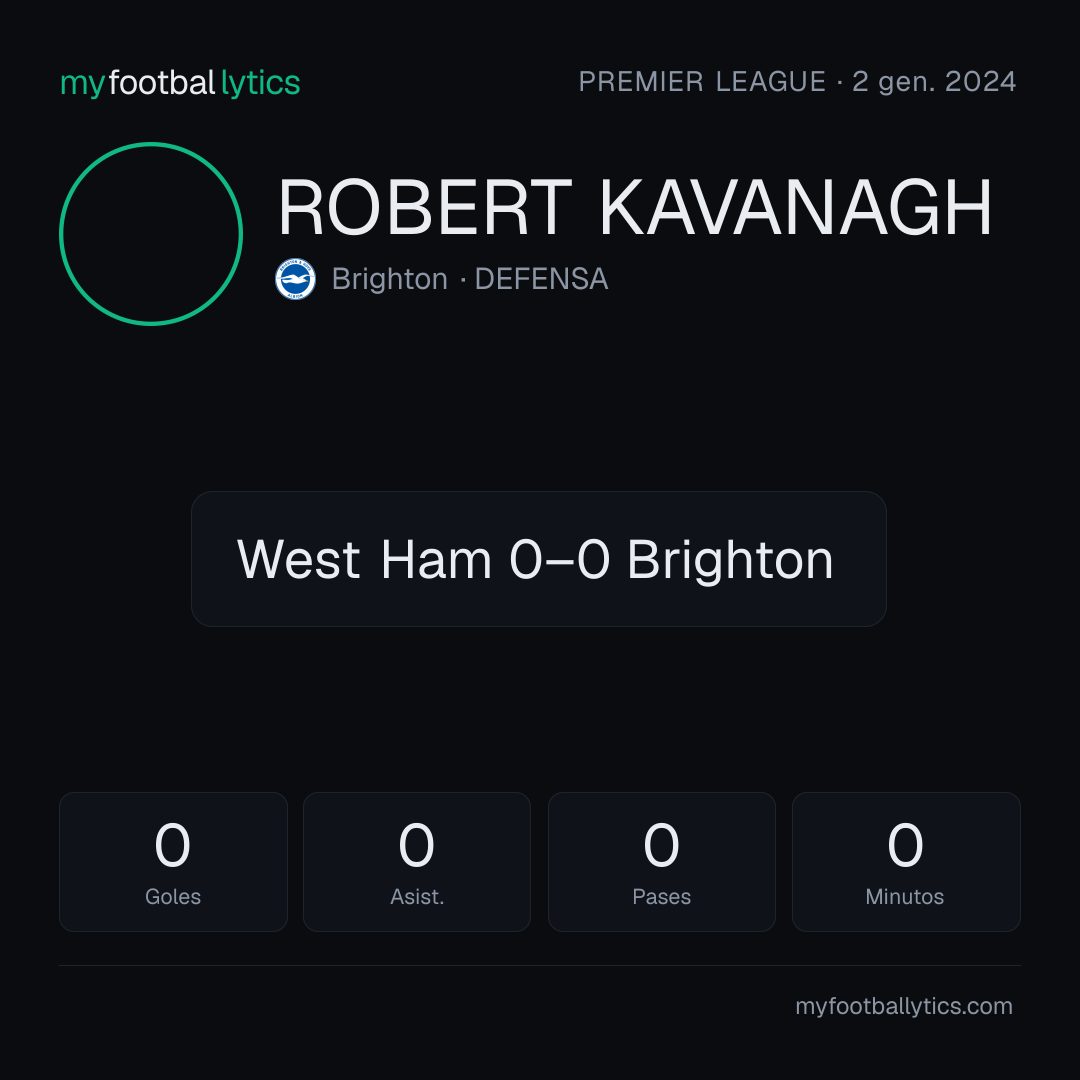This screenshot has width=1080, height=1080.
Task: Click the 2 gen. 2024 date text
Action: pyautogui.click(x=934, y=82)
